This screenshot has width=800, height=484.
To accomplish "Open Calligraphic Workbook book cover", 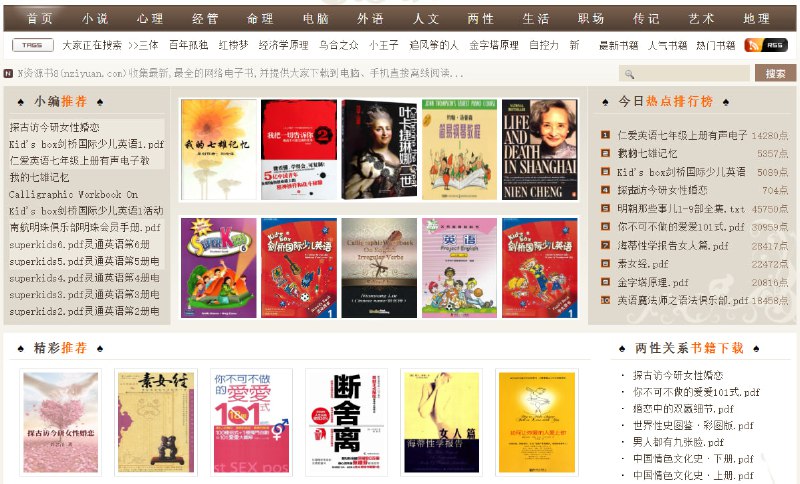I will click(x=379, y=268).
